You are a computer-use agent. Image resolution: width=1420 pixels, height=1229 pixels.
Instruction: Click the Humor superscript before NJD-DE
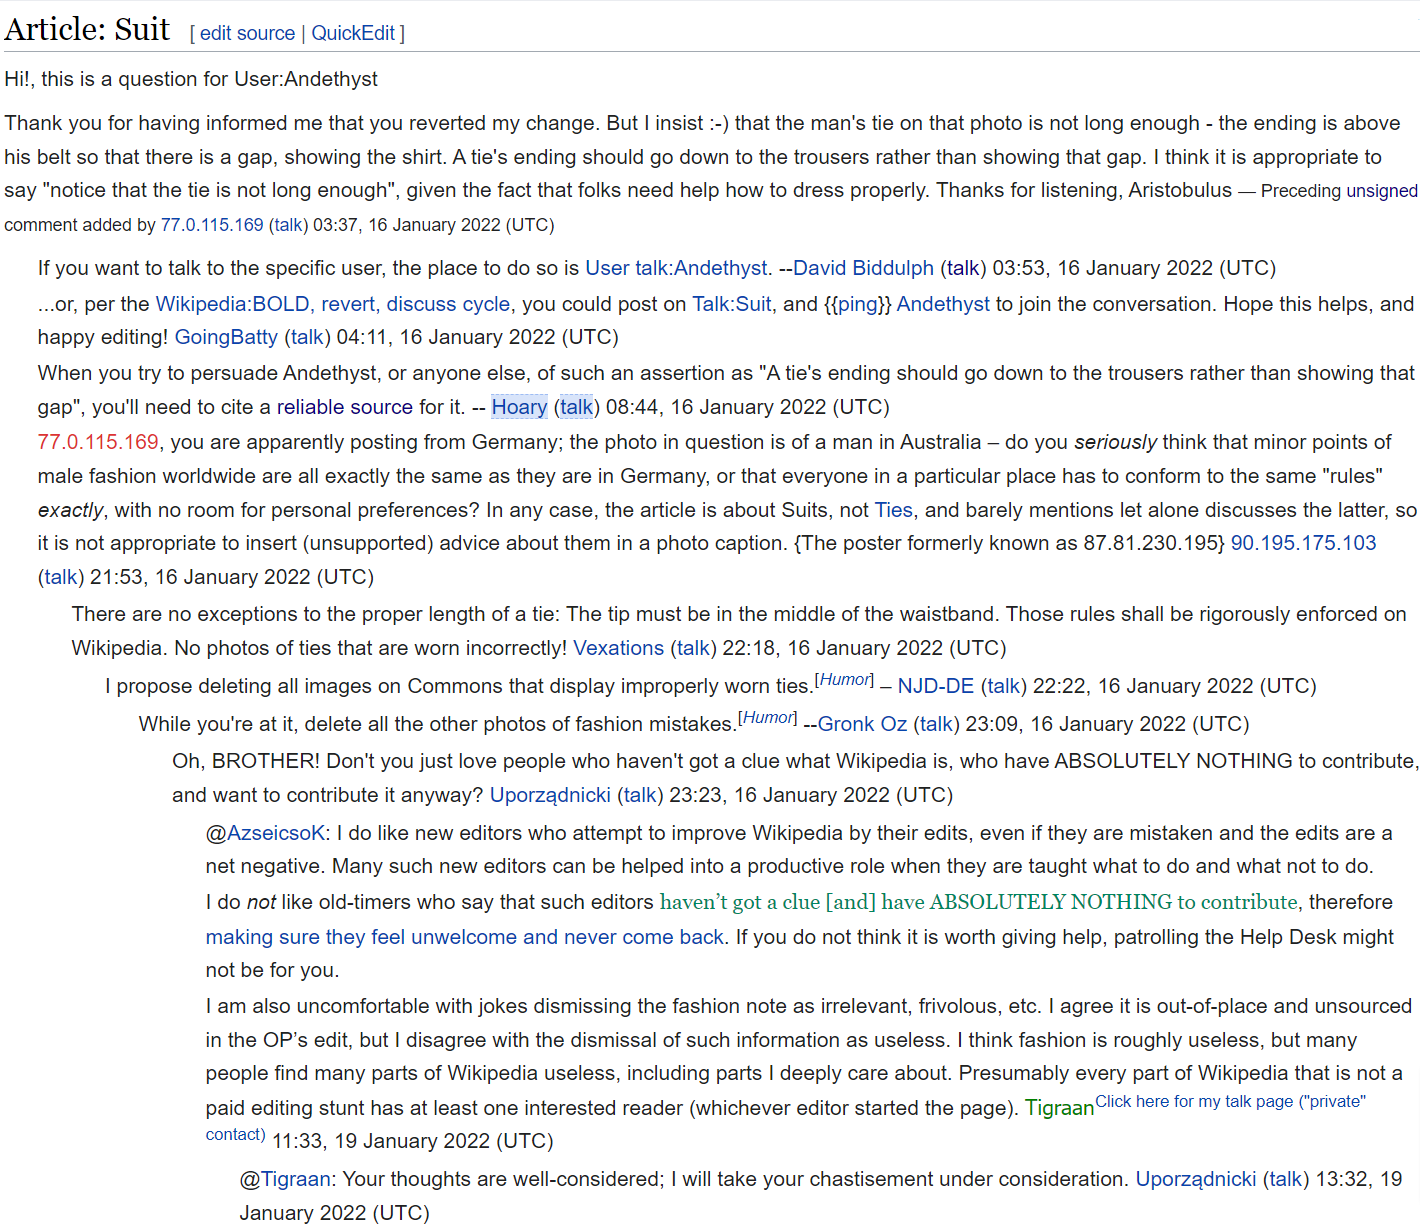[x=845, y=680]
